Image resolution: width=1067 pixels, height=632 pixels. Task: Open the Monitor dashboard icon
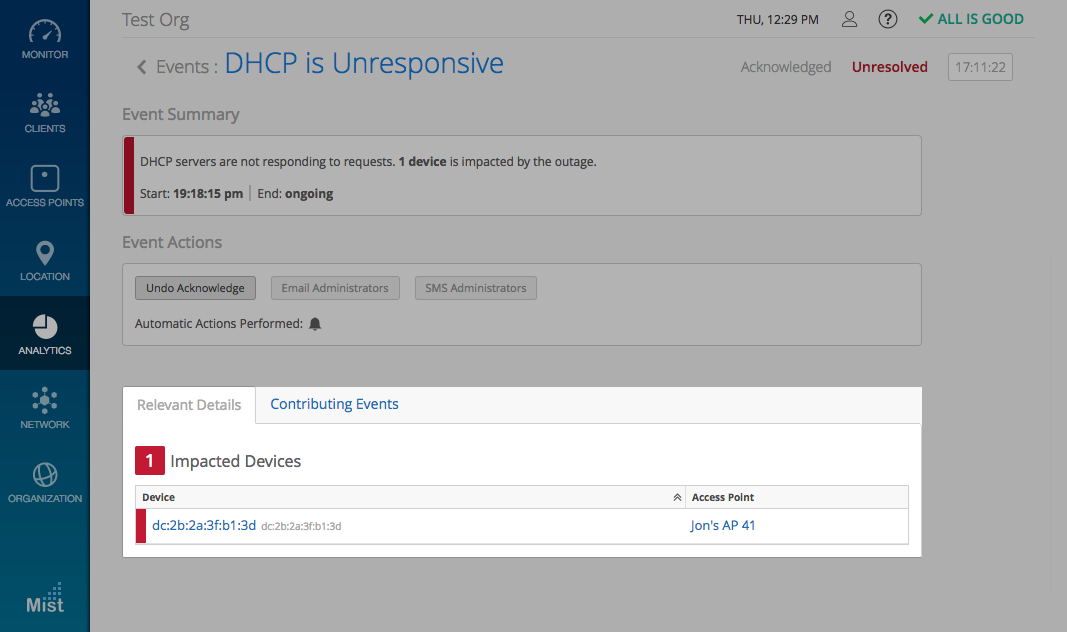point(44,32)
